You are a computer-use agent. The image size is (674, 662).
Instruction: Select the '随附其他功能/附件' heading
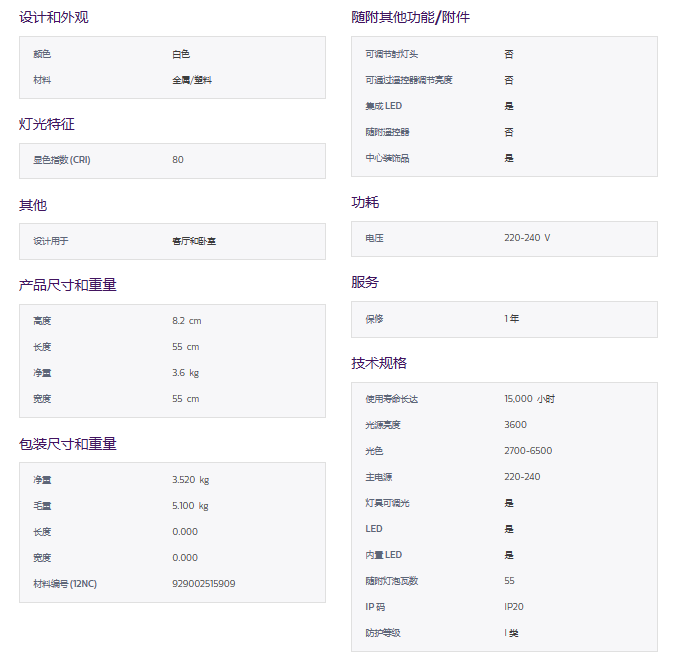click(x=411, y=17)
